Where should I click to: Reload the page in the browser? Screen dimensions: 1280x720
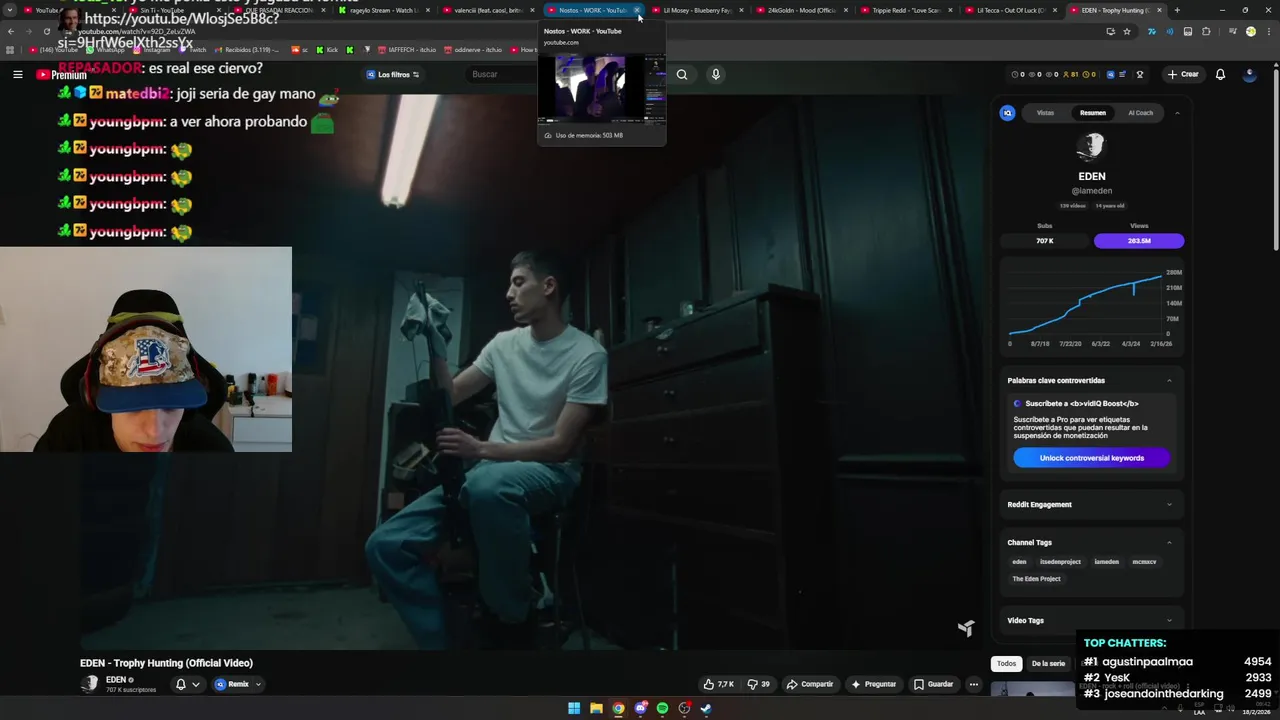[x=47, y=31]
